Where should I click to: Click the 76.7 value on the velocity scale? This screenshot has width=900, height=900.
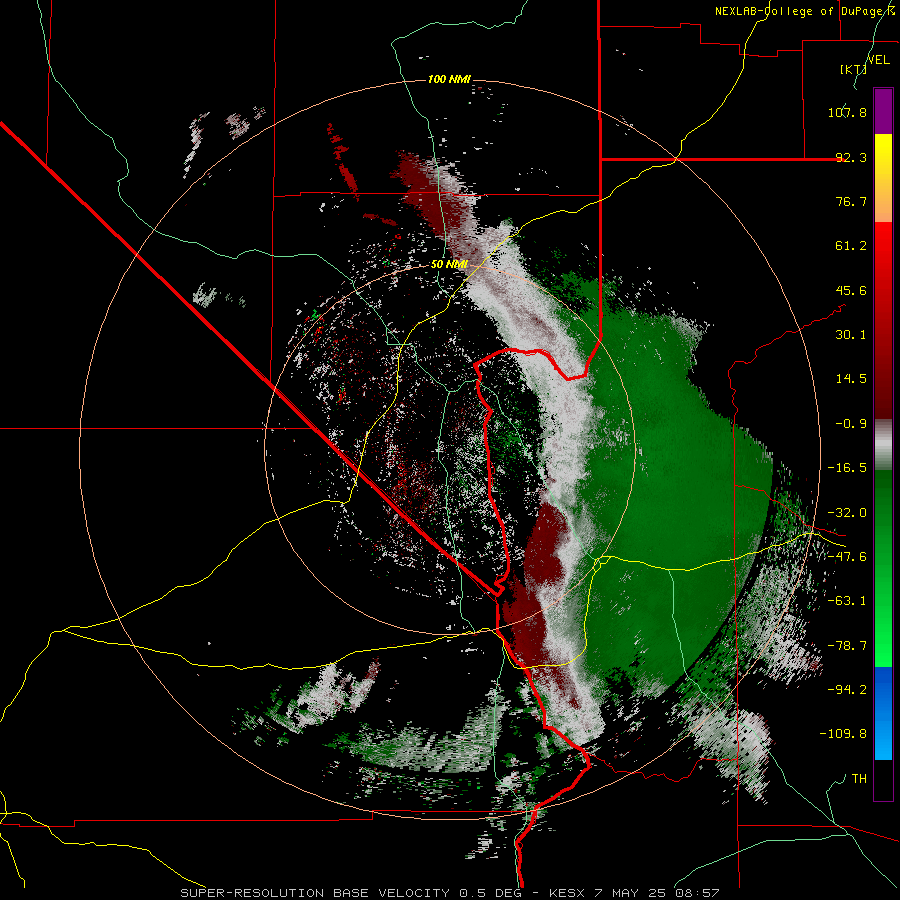coord(851,201)
